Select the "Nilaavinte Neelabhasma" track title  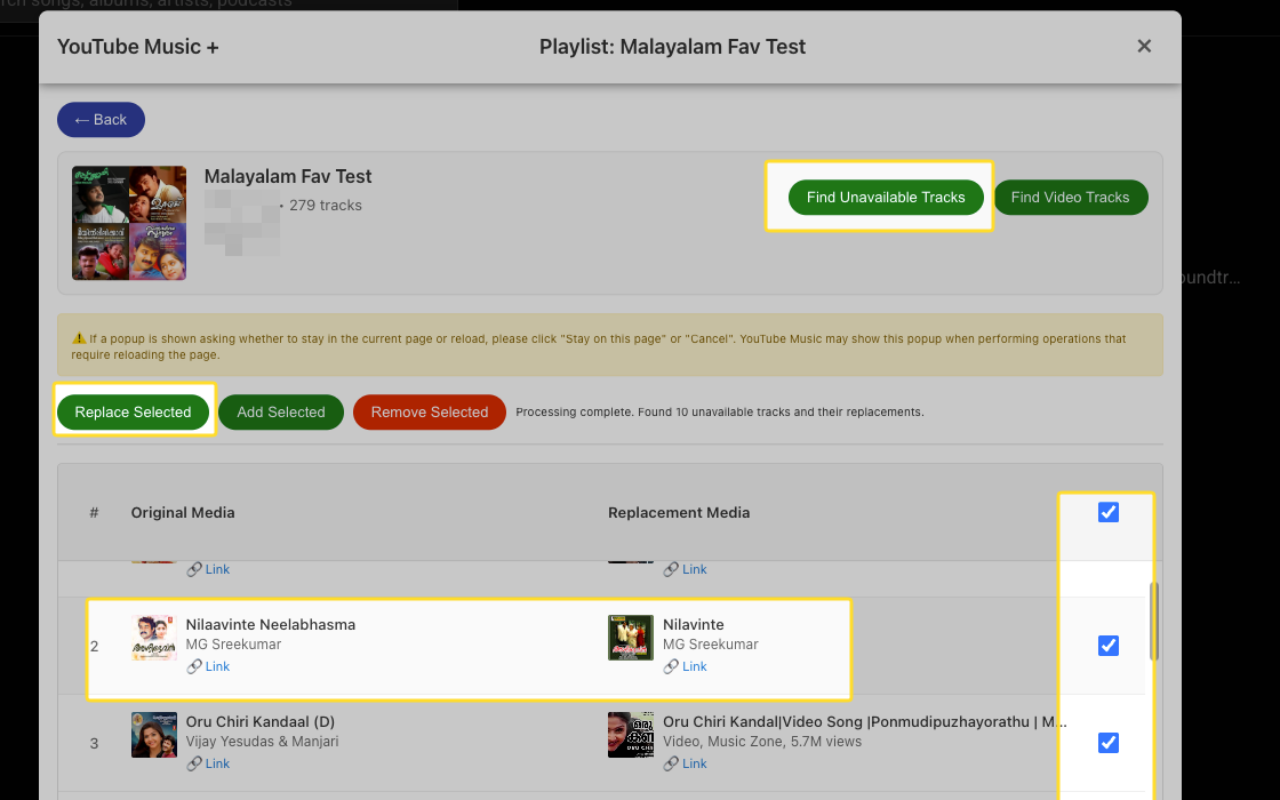(271, 624)
